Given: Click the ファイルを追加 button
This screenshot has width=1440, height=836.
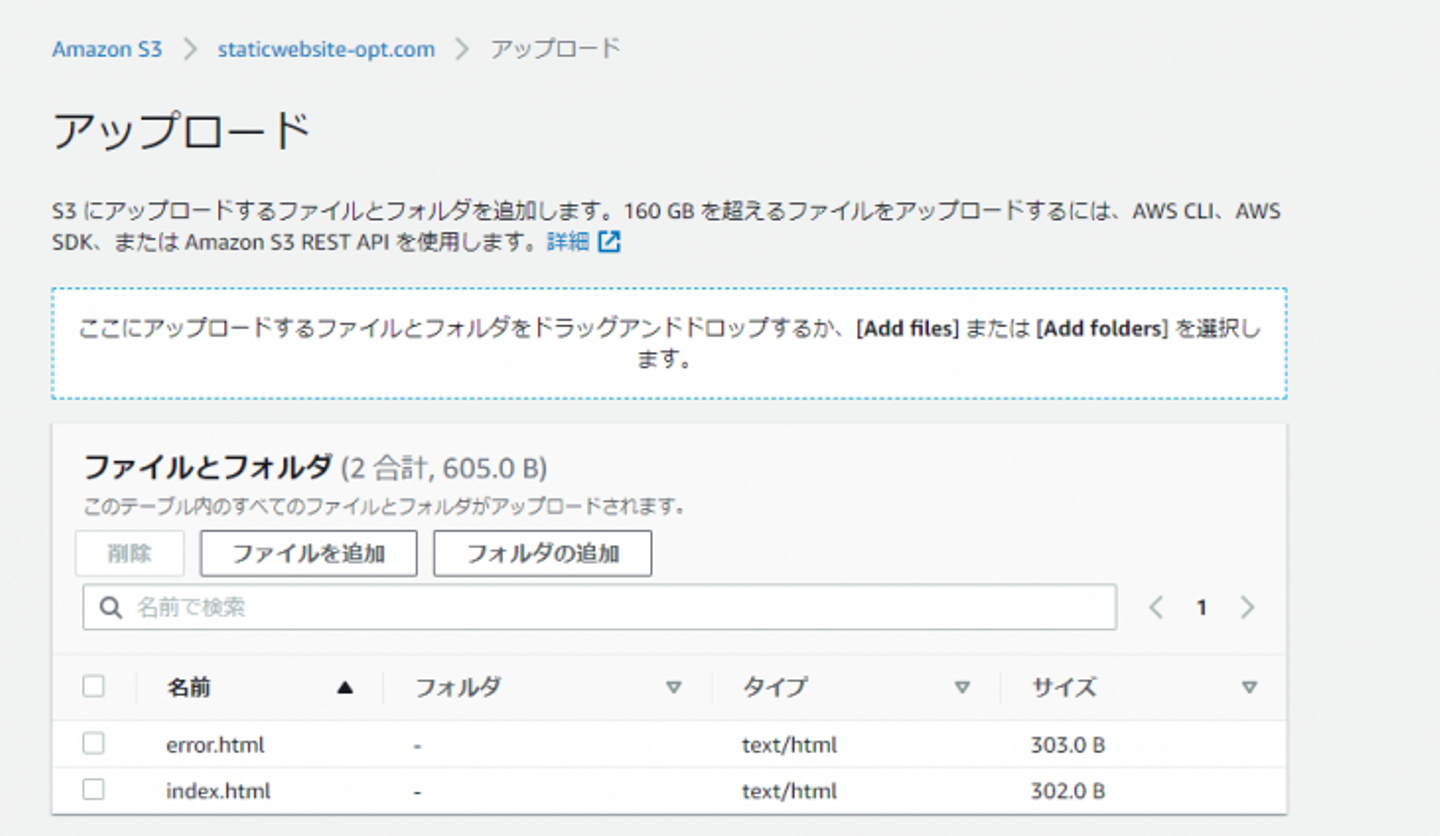Looking at the screenshot, I should 308,554.
